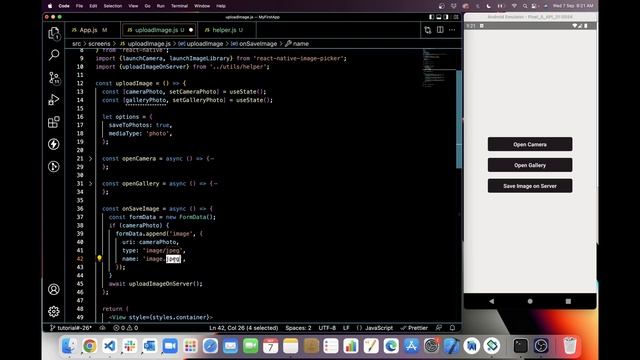Open Terminal from the dock

[520, 346]
